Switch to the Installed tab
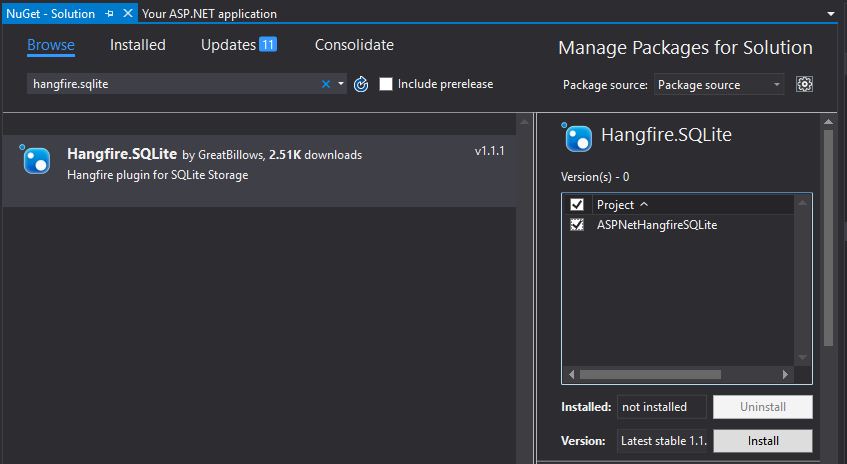Screen dimensions: 847x464 pos(138,45)
